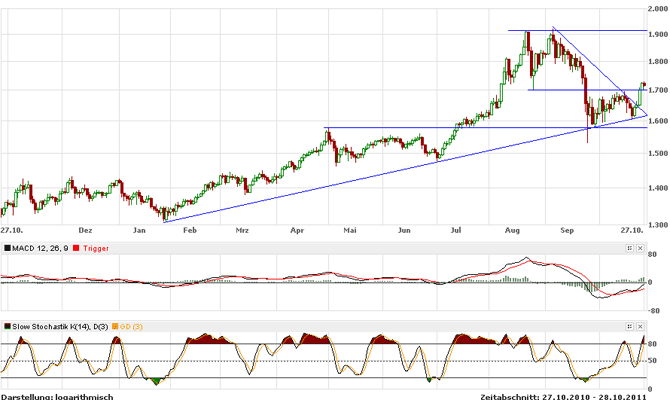Select the red 'Trigger' legend label
The height and width of the screenshot is (400, 670).
point(96,247)
